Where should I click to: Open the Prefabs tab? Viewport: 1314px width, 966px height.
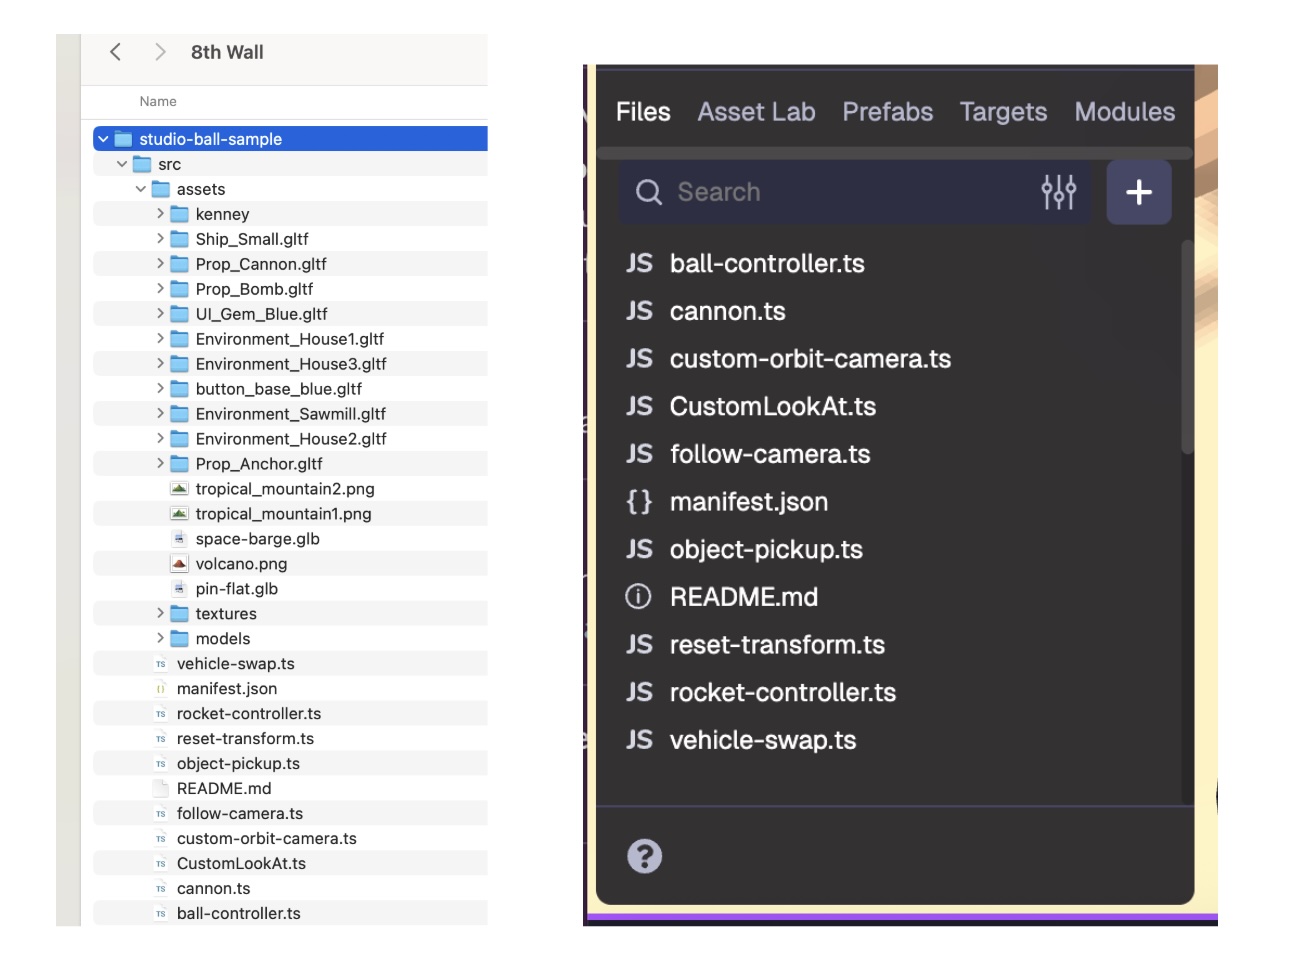click(887, 112)
